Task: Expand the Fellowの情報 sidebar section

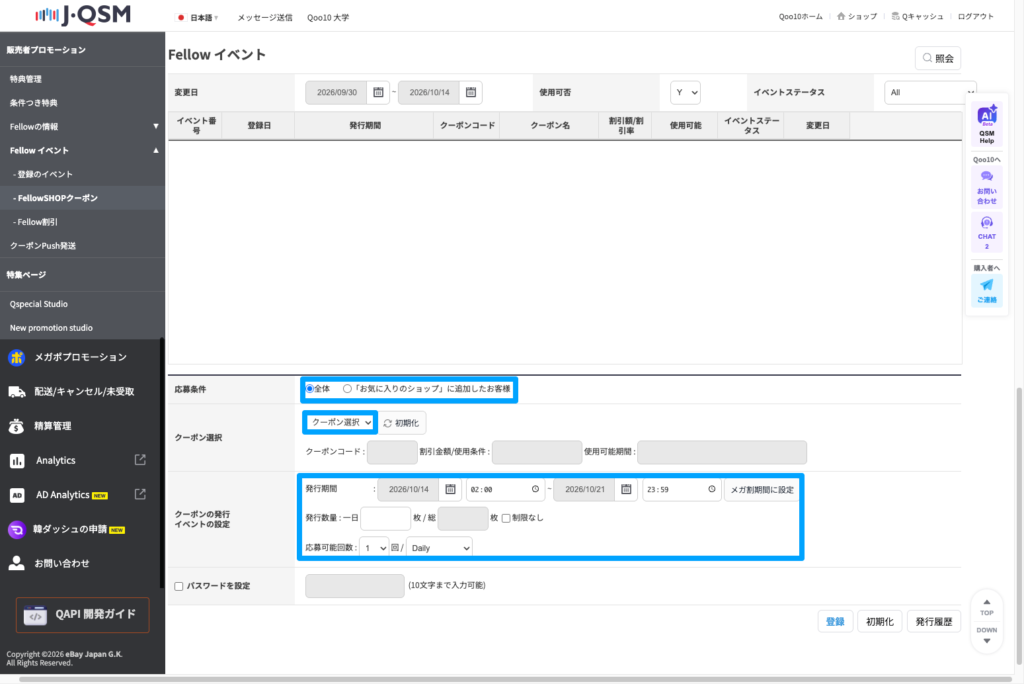Action: coord(82,126)
